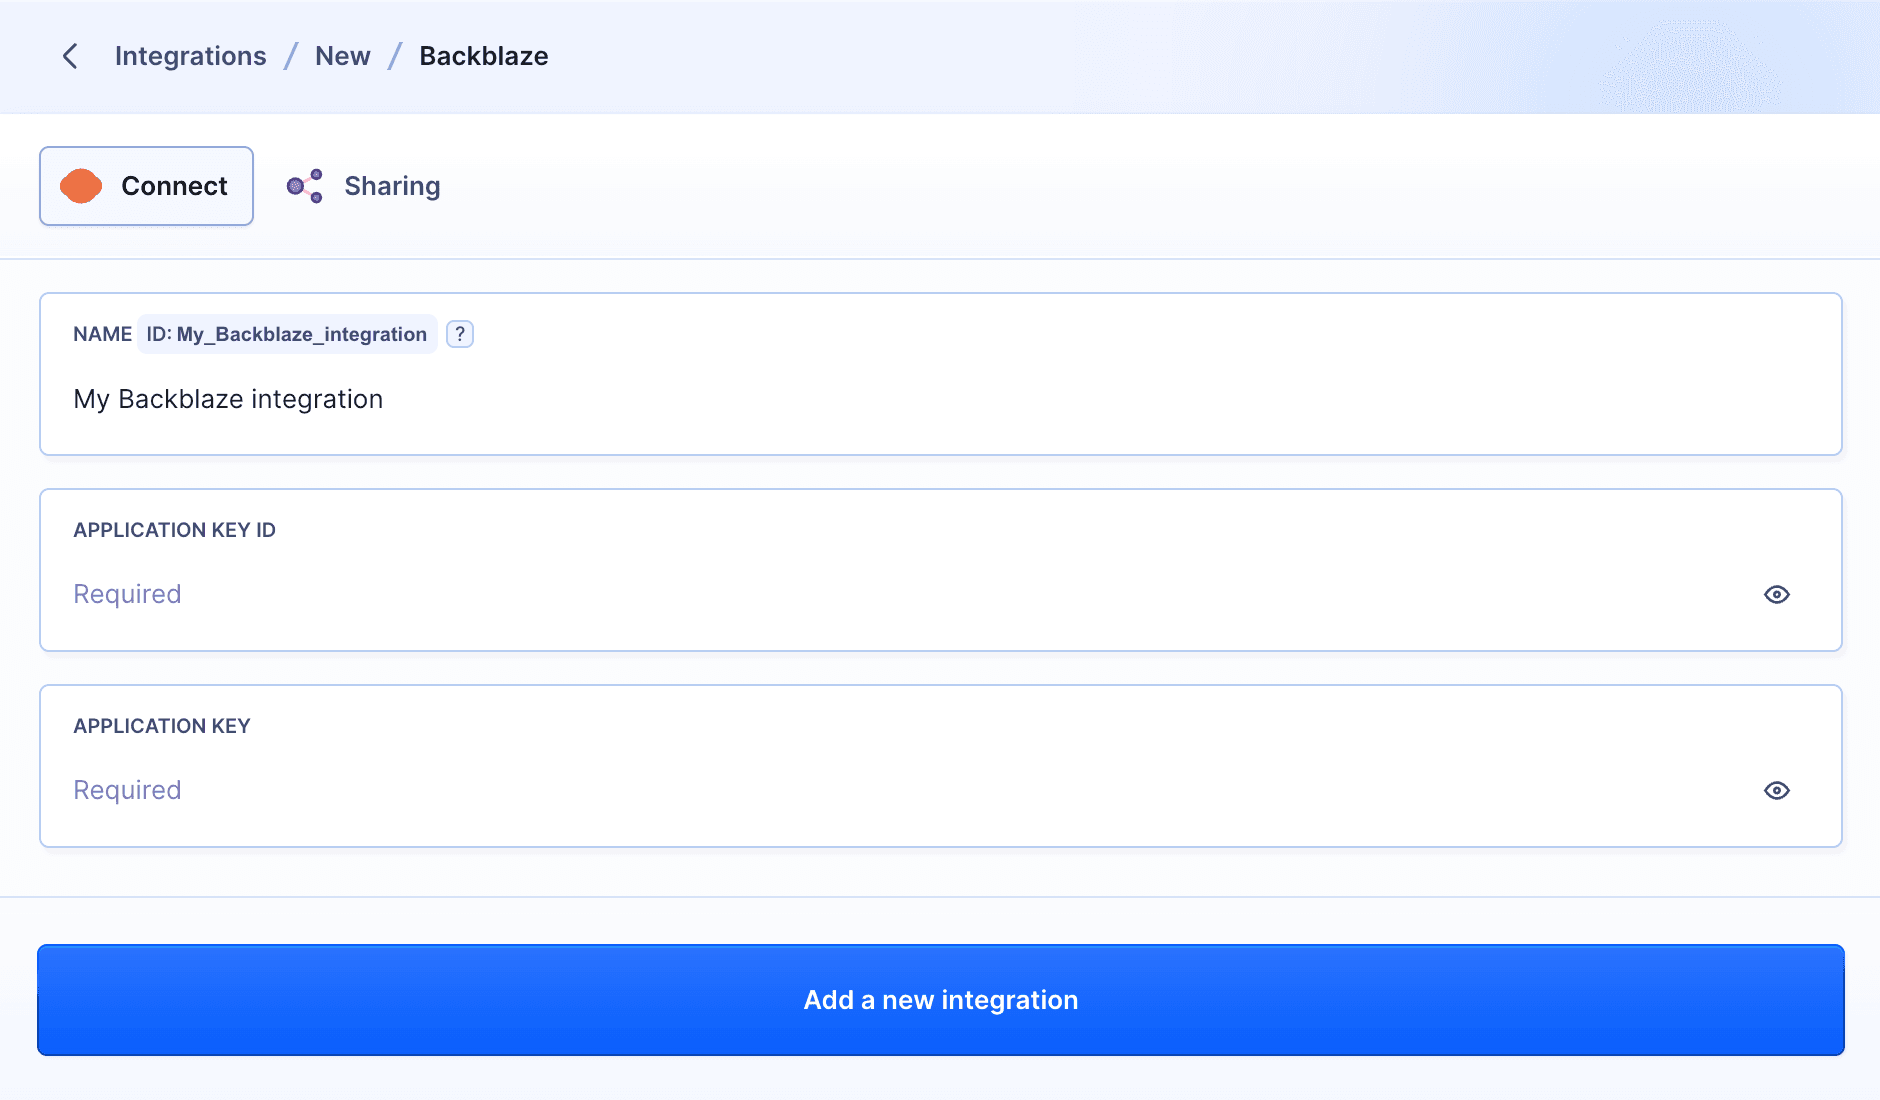Focus the Application Key input
The width and height of the screenshot is (1880, 1100).
941,766
